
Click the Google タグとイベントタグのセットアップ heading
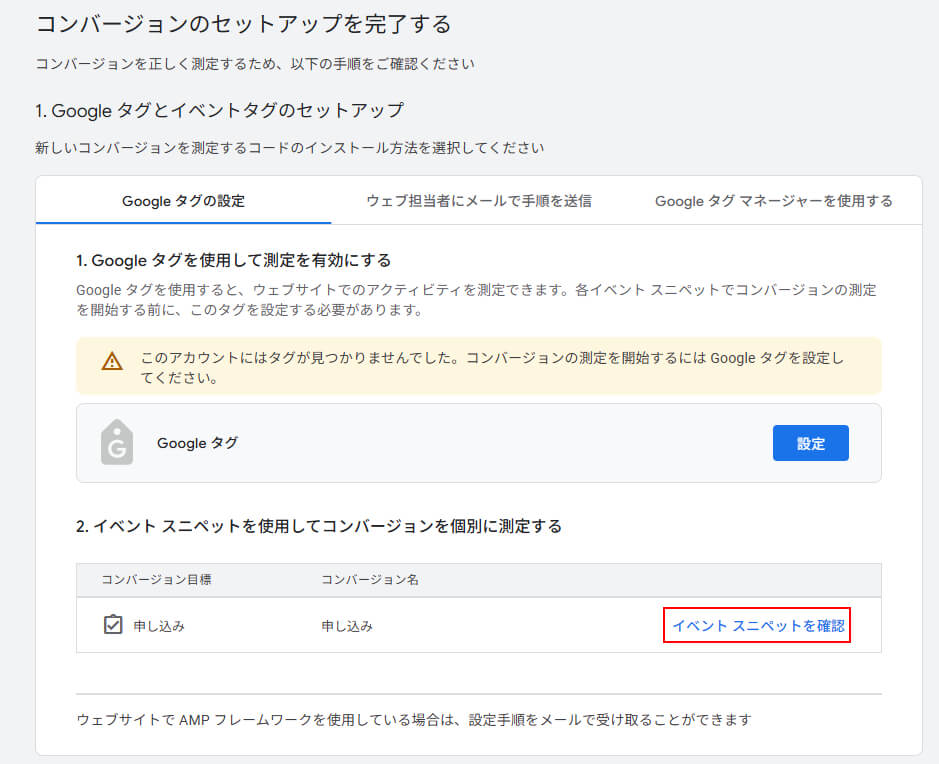[x=219, y=110]
